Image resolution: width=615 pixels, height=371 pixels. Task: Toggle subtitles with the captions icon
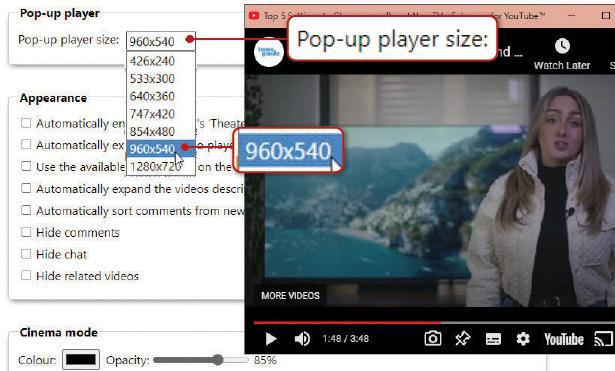pos(493,339)
